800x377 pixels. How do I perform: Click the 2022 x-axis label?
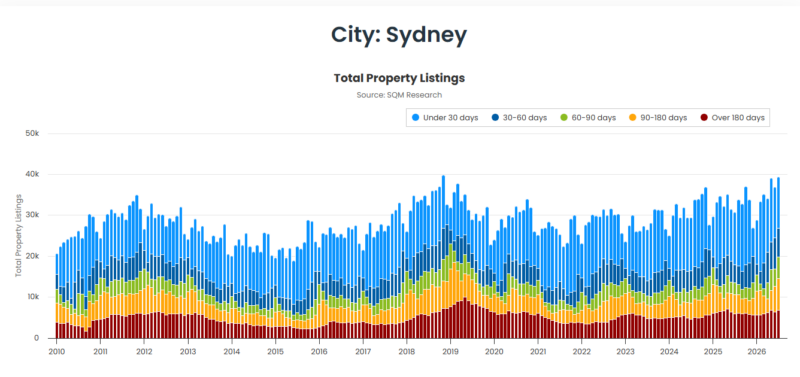click(582, 352)
